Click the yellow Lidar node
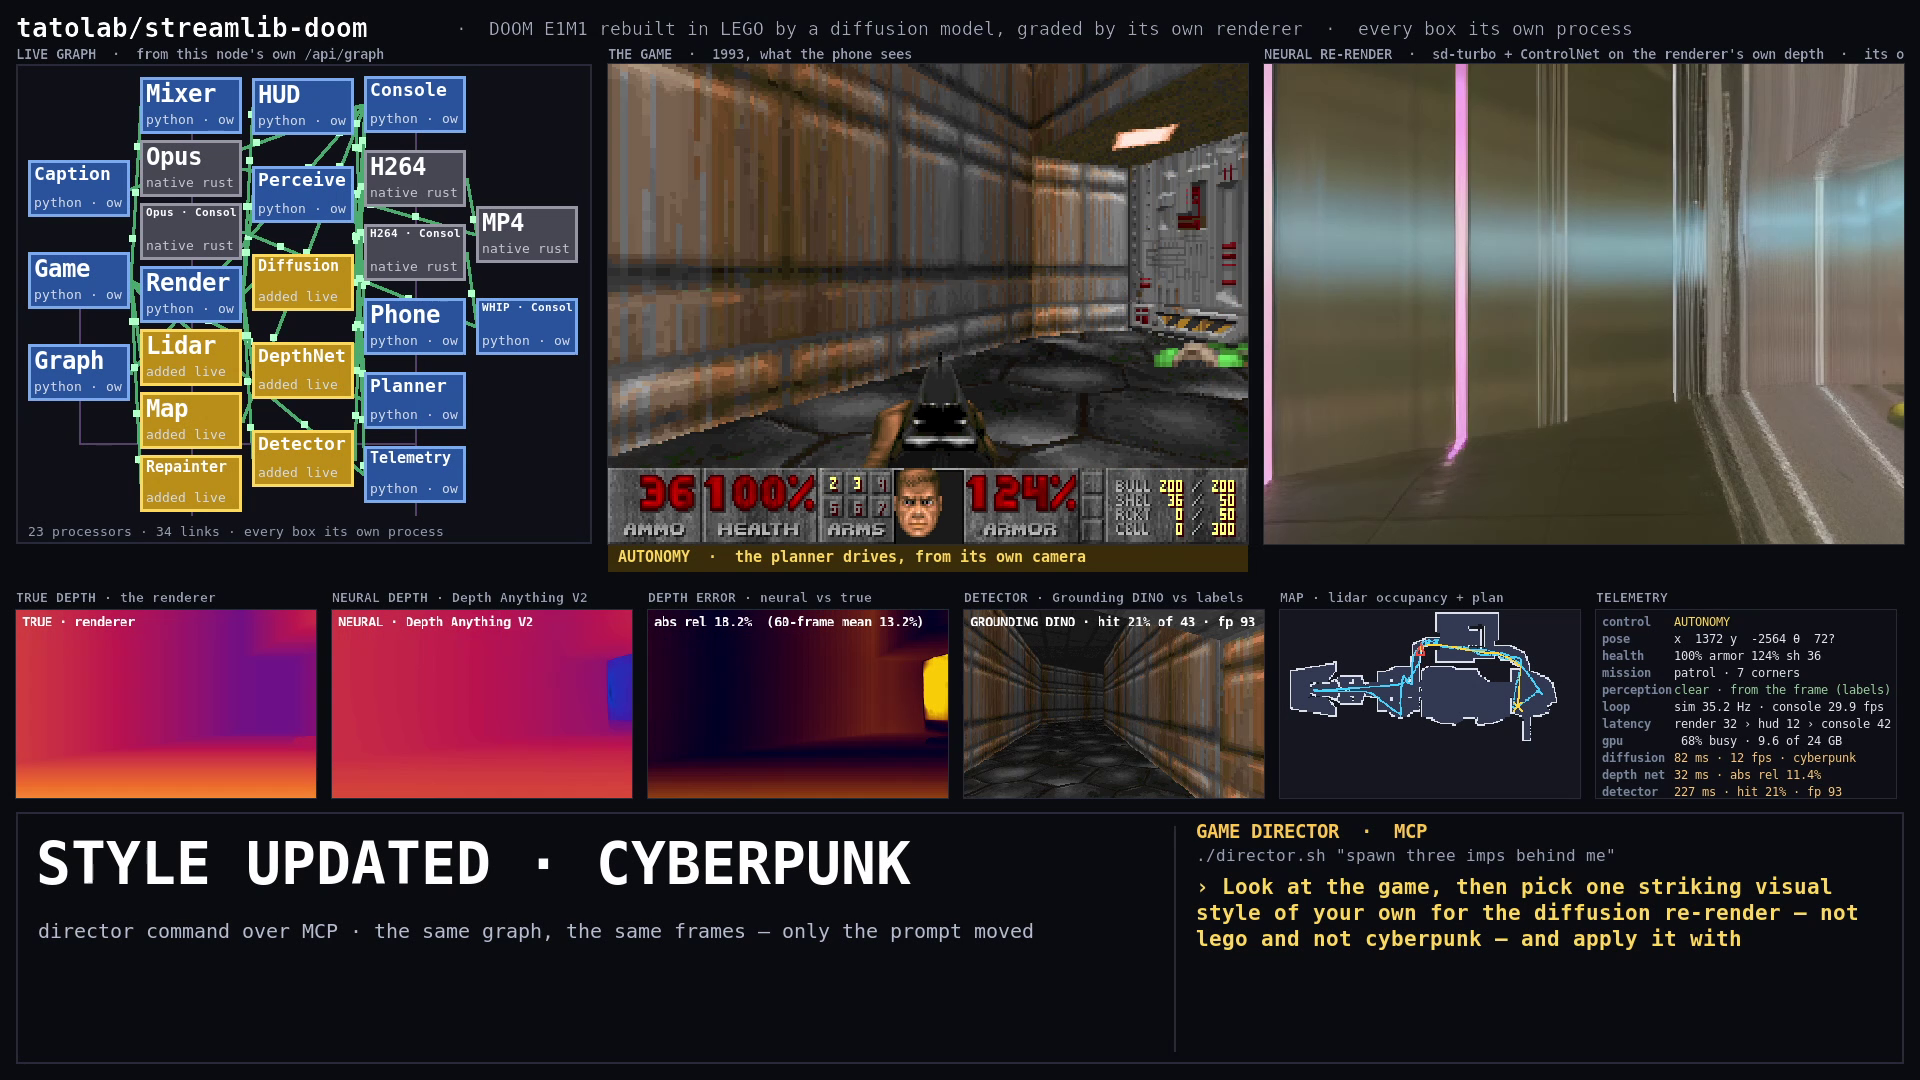Viewport: 1920px width, 1080px height. pos(190,357)
